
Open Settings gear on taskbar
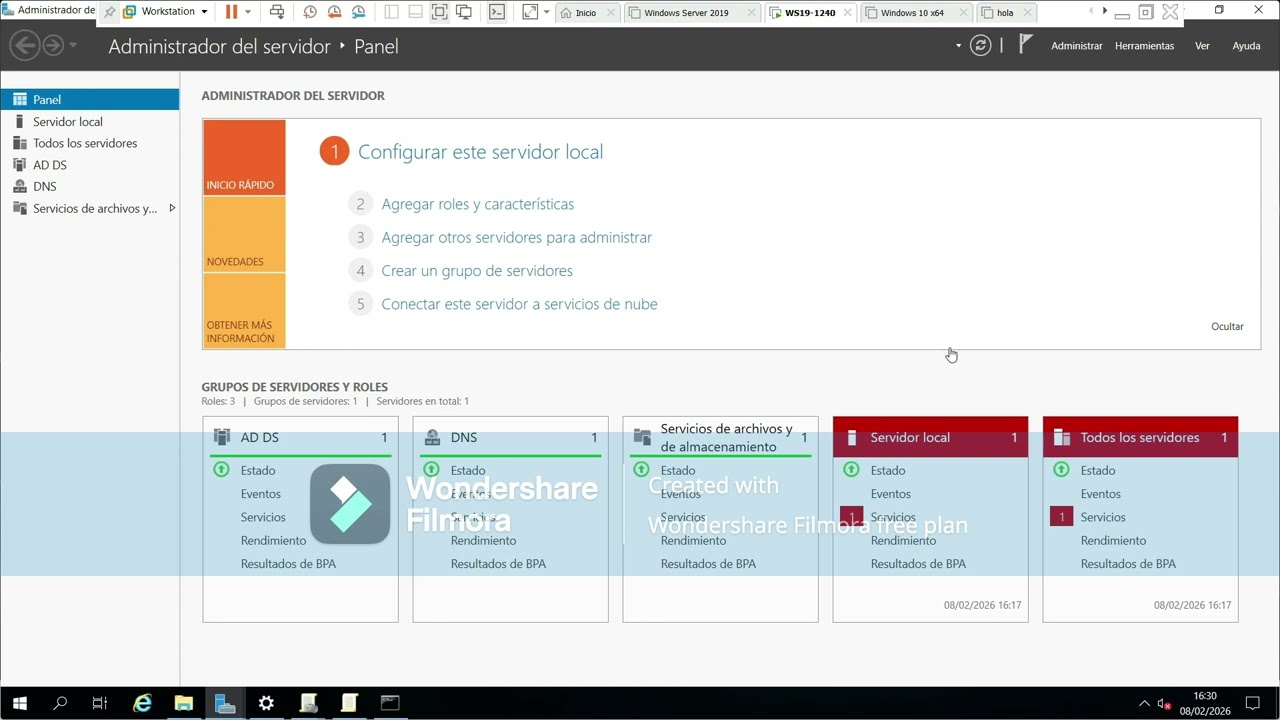coord(266,703)
